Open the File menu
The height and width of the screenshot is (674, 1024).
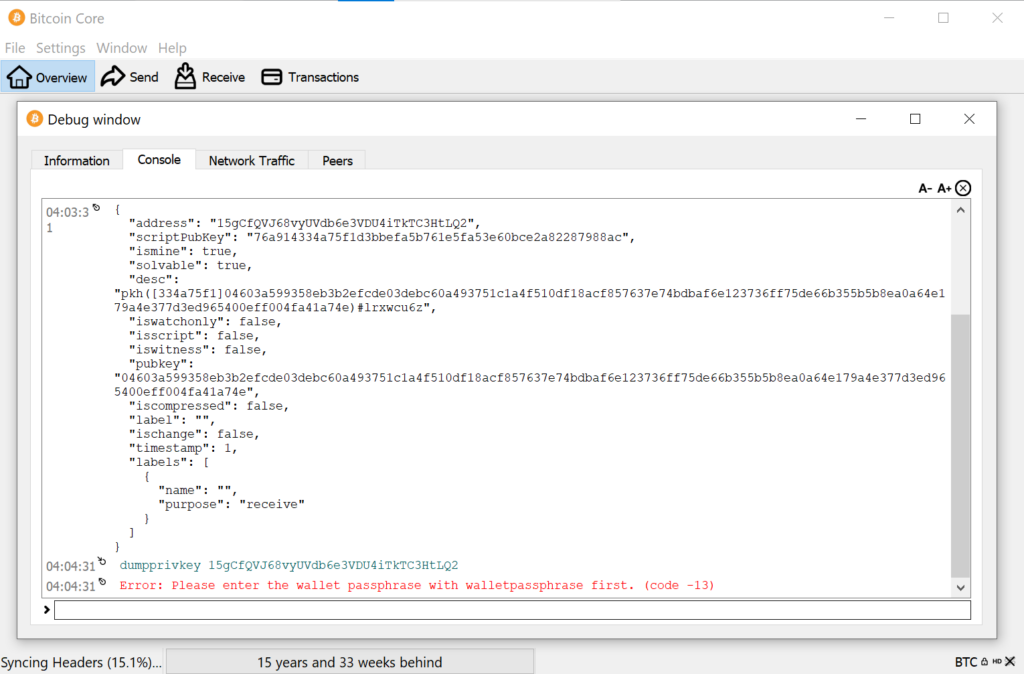[15, 48]
